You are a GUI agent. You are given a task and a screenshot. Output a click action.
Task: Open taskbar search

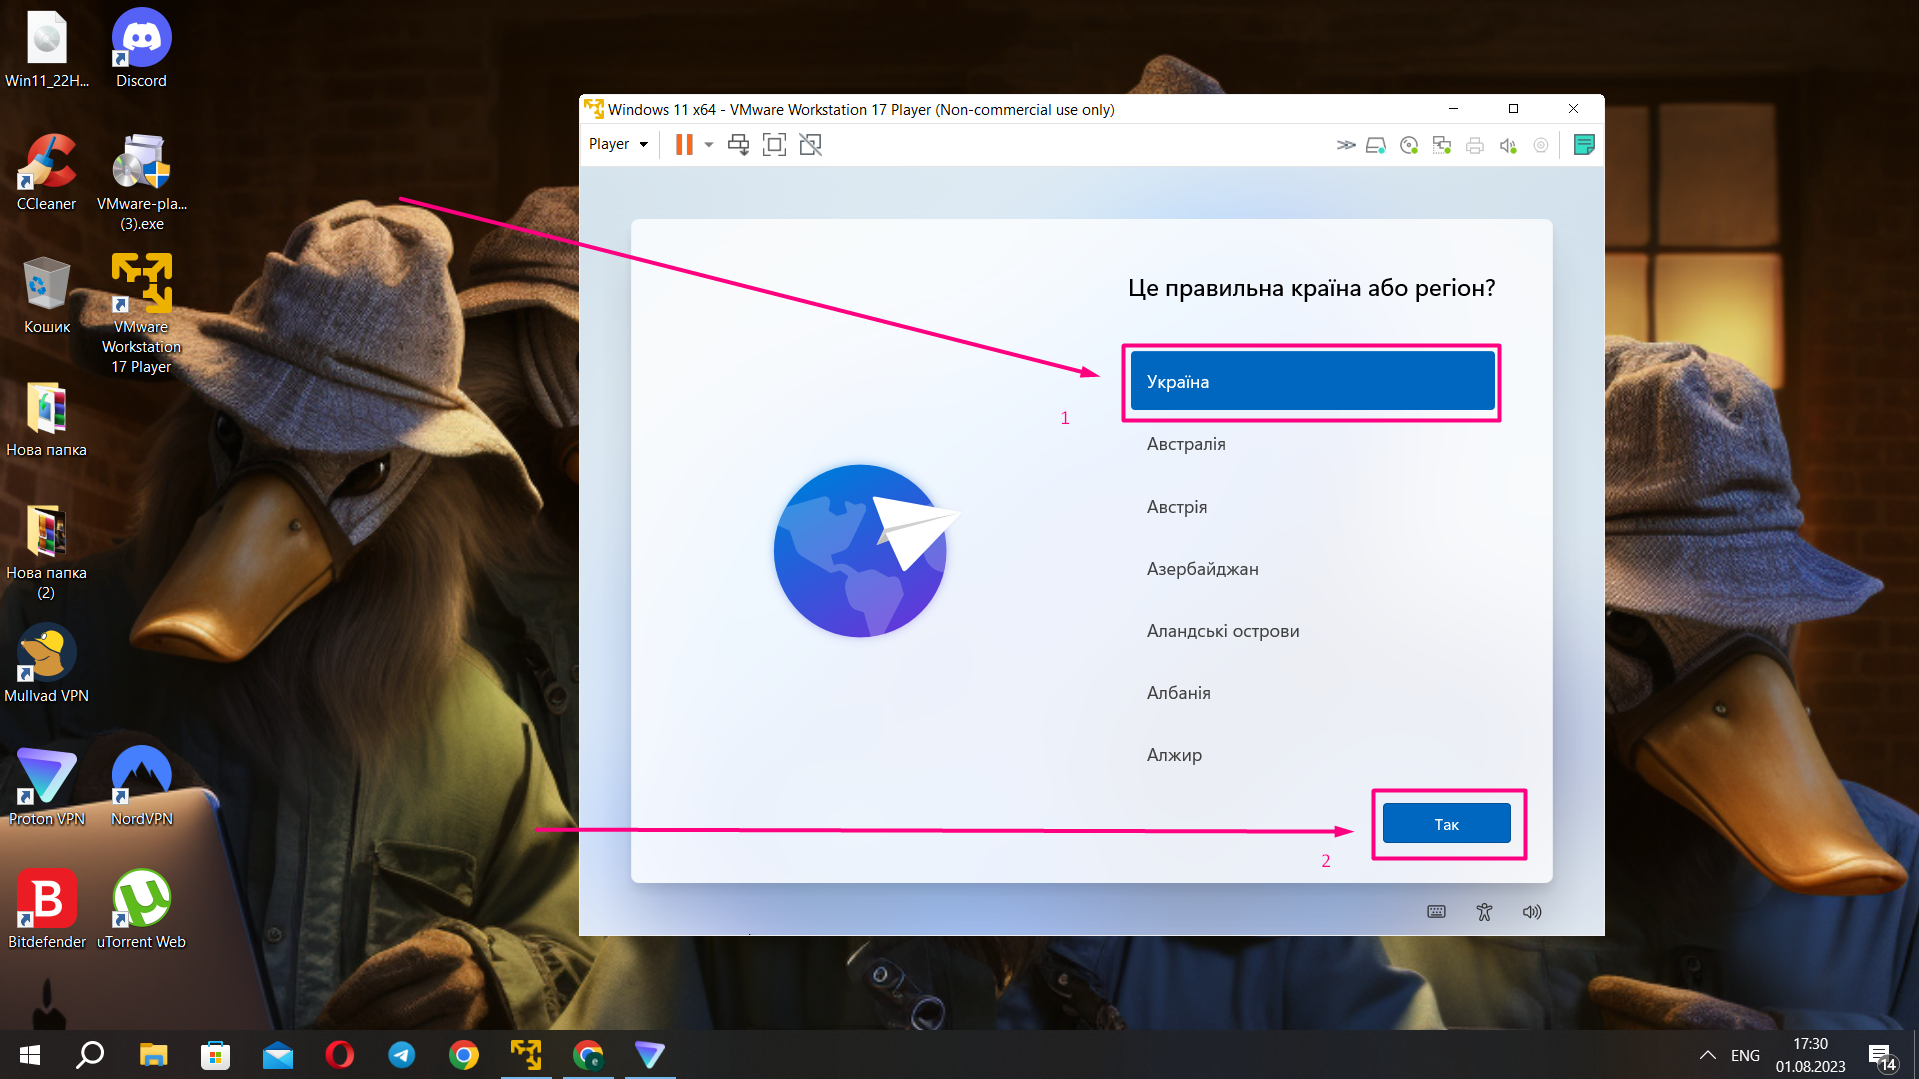[x=90, y=1055]
